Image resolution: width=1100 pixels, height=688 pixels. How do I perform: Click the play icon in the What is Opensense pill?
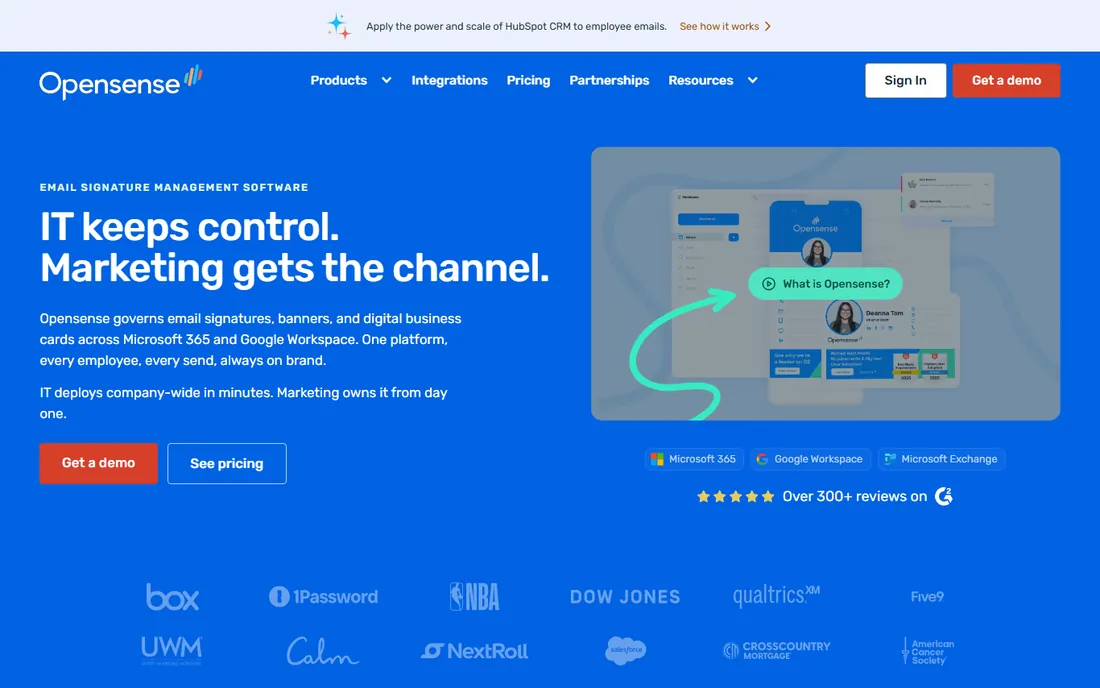point(768,284)
